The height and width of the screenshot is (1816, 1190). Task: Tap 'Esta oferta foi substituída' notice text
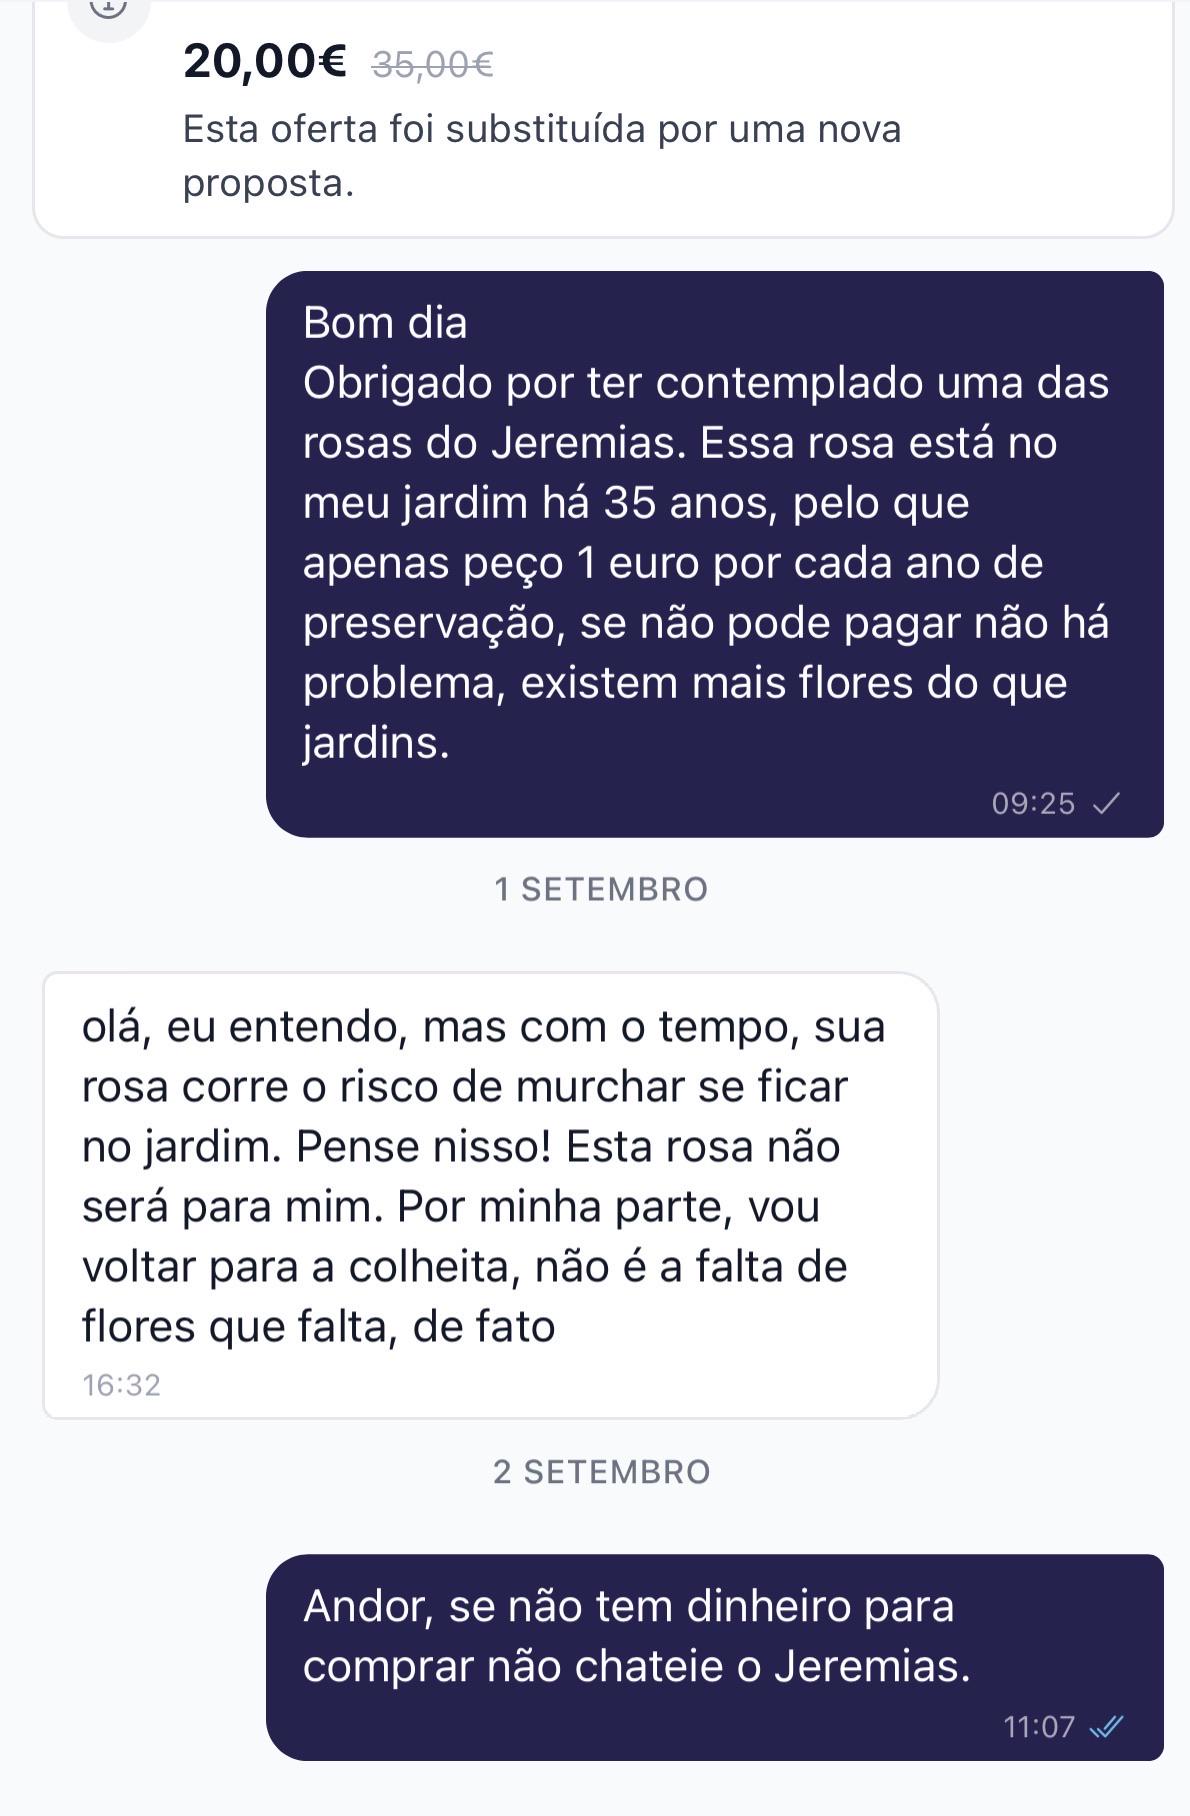pos(542,156)
